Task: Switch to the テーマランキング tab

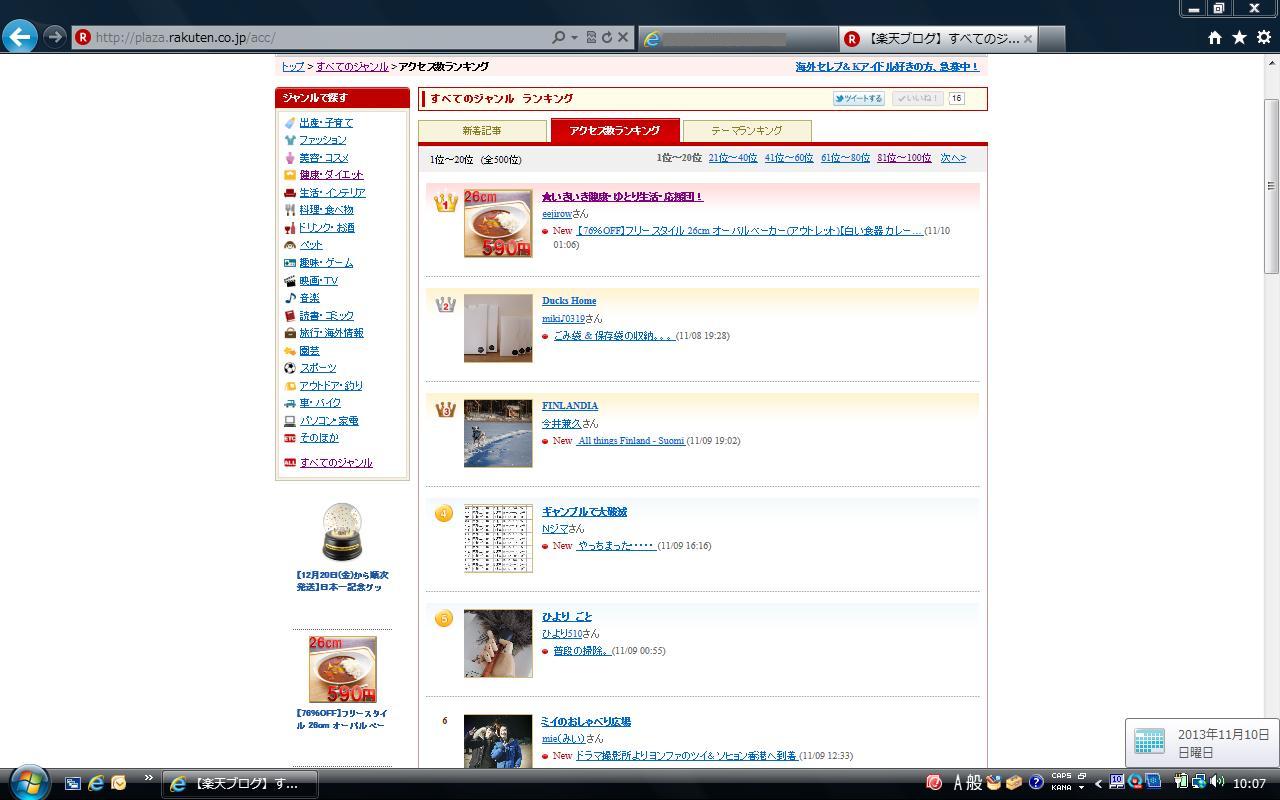Action: tap(746, 131)
